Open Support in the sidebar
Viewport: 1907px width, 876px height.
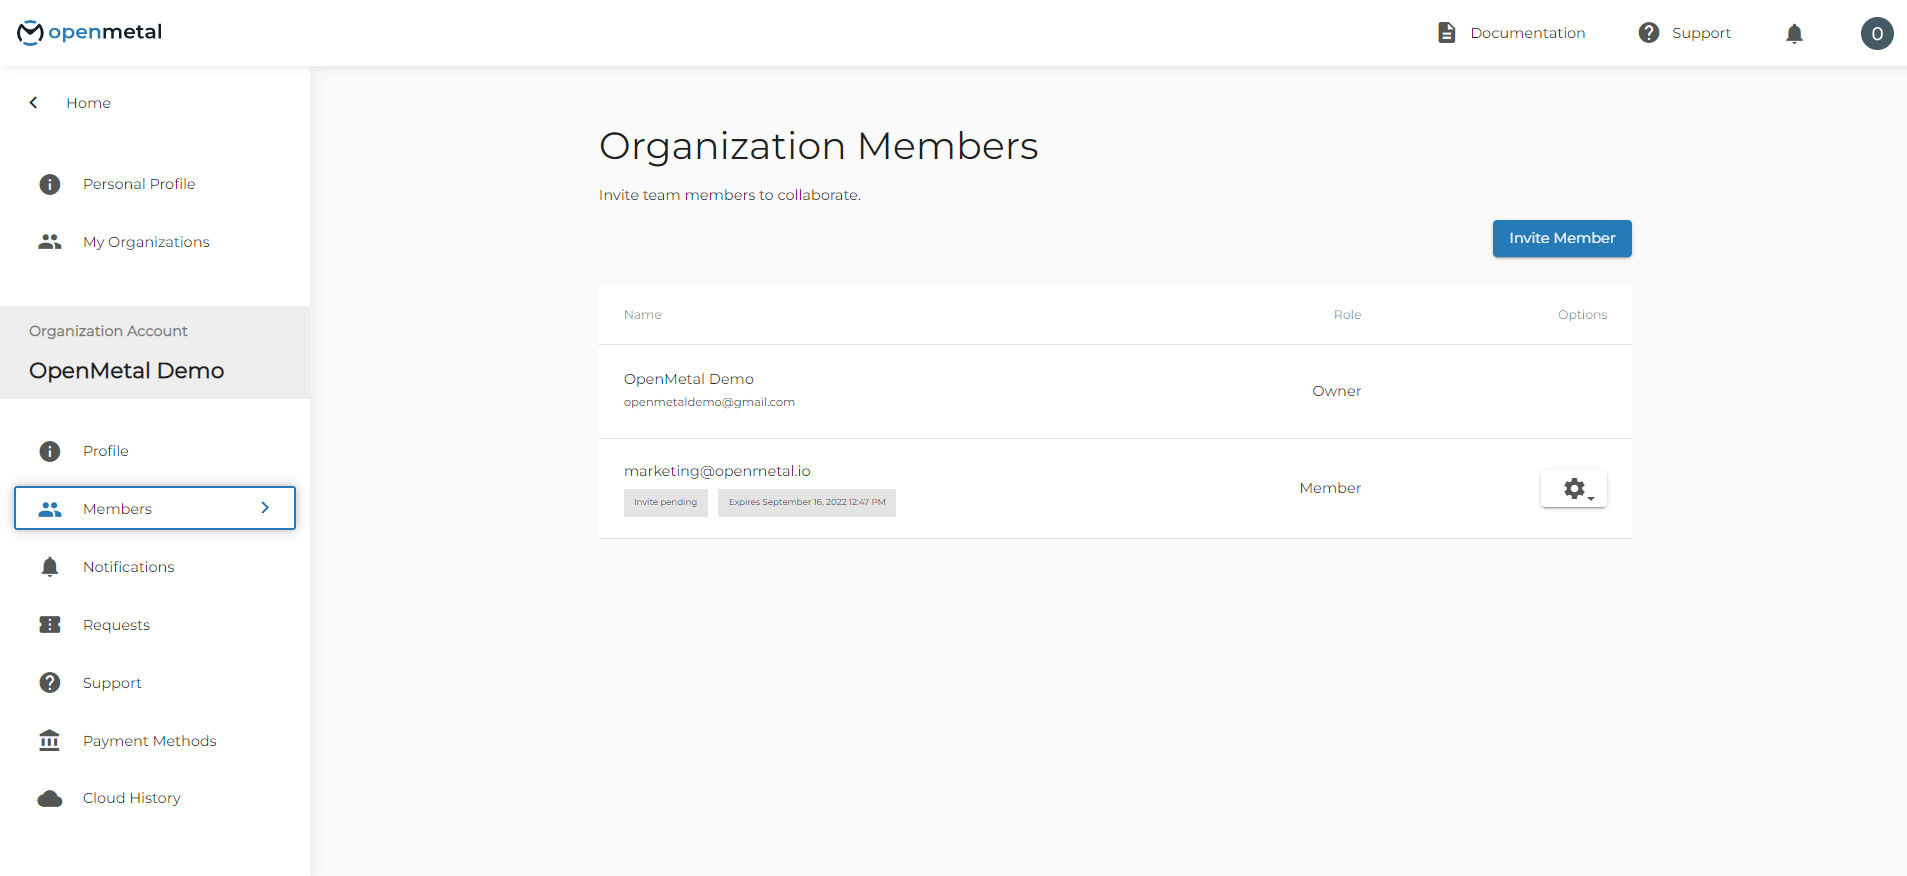[112, 683]
